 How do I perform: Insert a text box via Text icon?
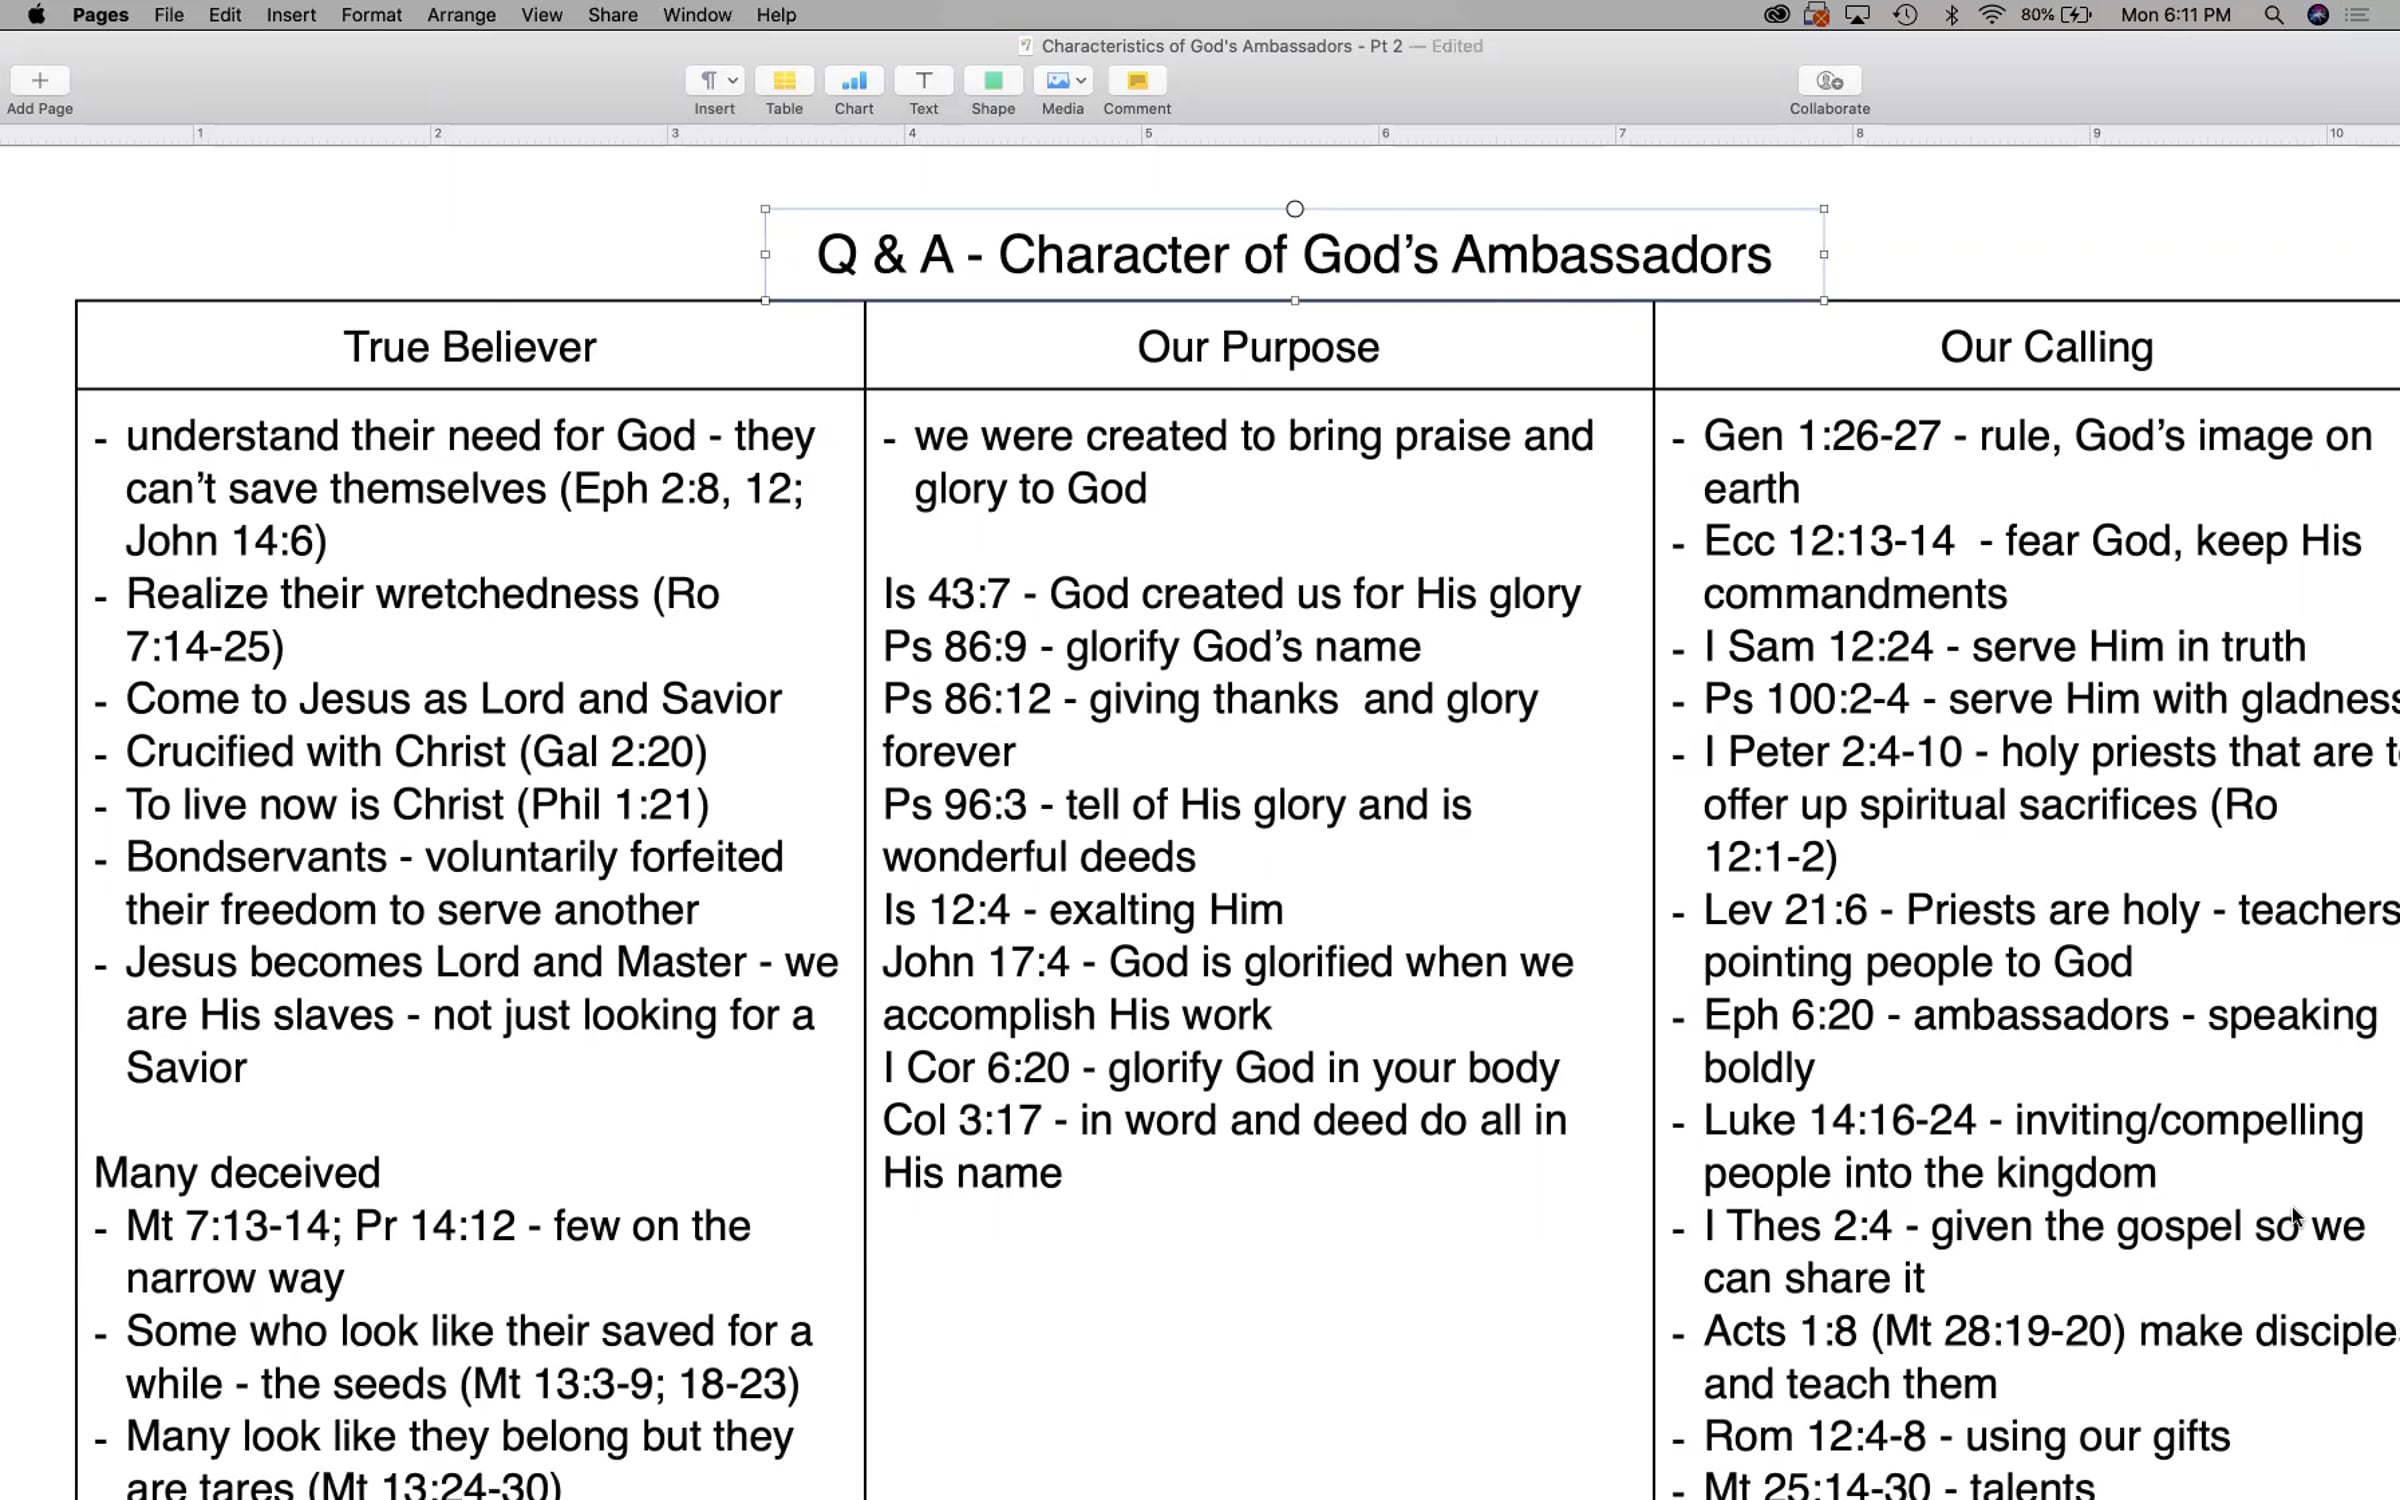click(x=923, y=80)
